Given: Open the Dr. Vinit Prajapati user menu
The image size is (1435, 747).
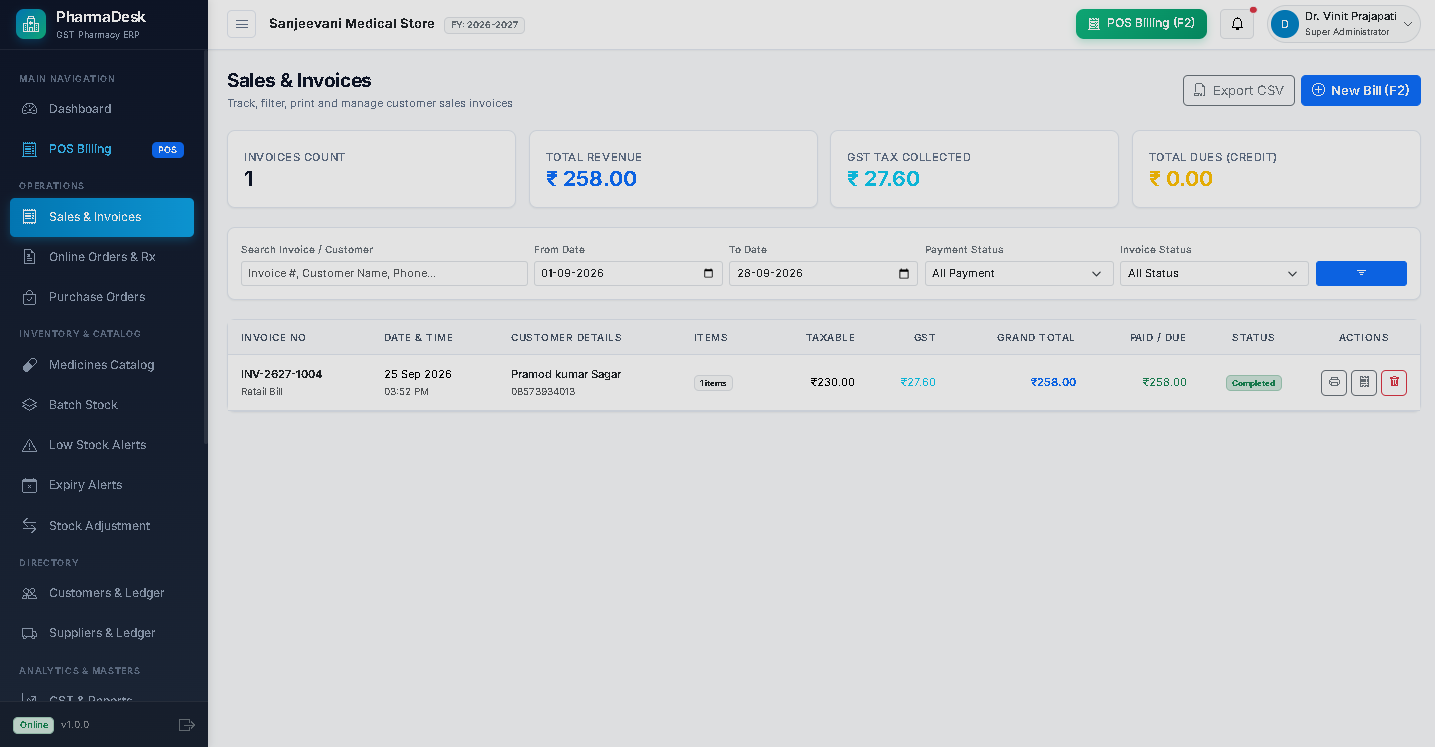Looking at the screenshot, I should tap(1344, 24).
